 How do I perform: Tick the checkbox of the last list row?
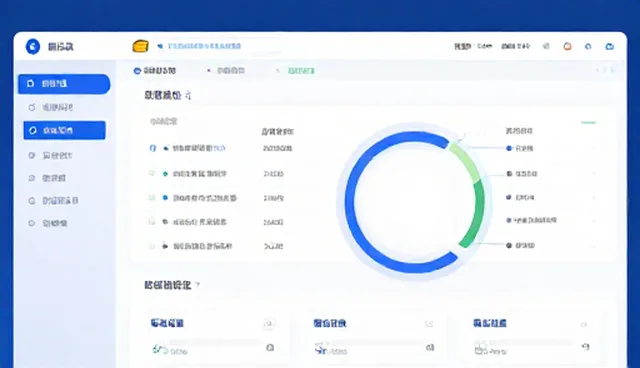[x=152, y=246]
